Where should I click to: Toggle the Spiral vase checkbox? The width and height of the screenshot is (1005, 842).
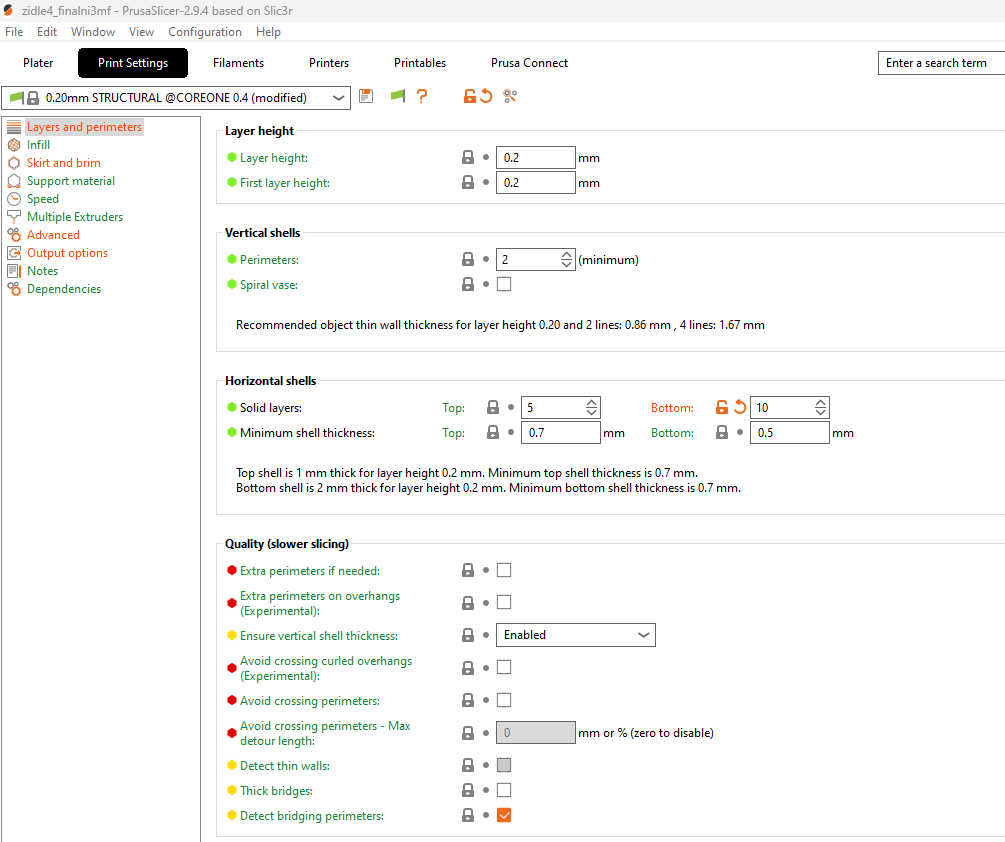pyautogui.click(x=504, y=284)
